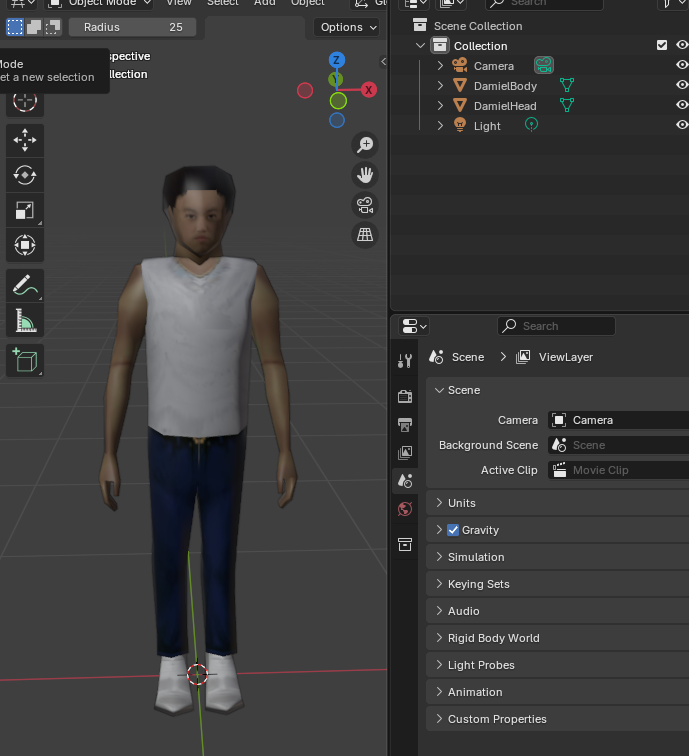Select the Add Cube tool
Viewport: 689px width, 756px height.
click(25, 361)
